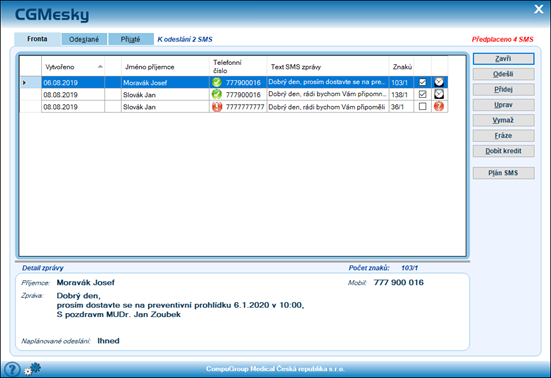551x378 pixels.
Task: Sort by Jméno příjemce column header
Action: [165, 66]
